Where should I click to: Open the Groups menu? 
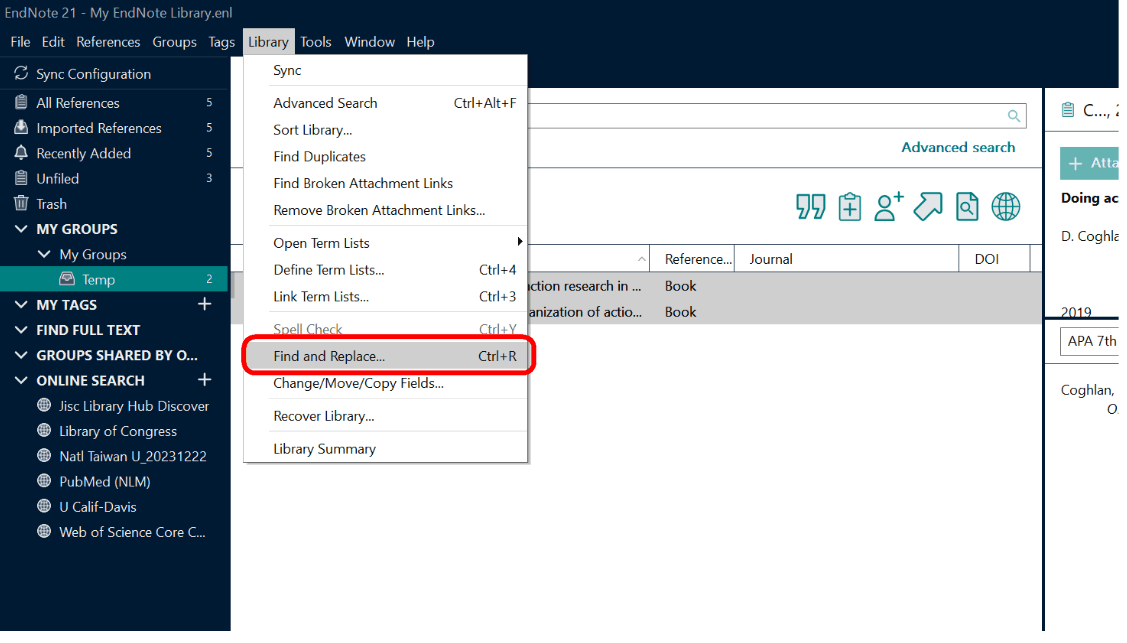pos(174,42)
